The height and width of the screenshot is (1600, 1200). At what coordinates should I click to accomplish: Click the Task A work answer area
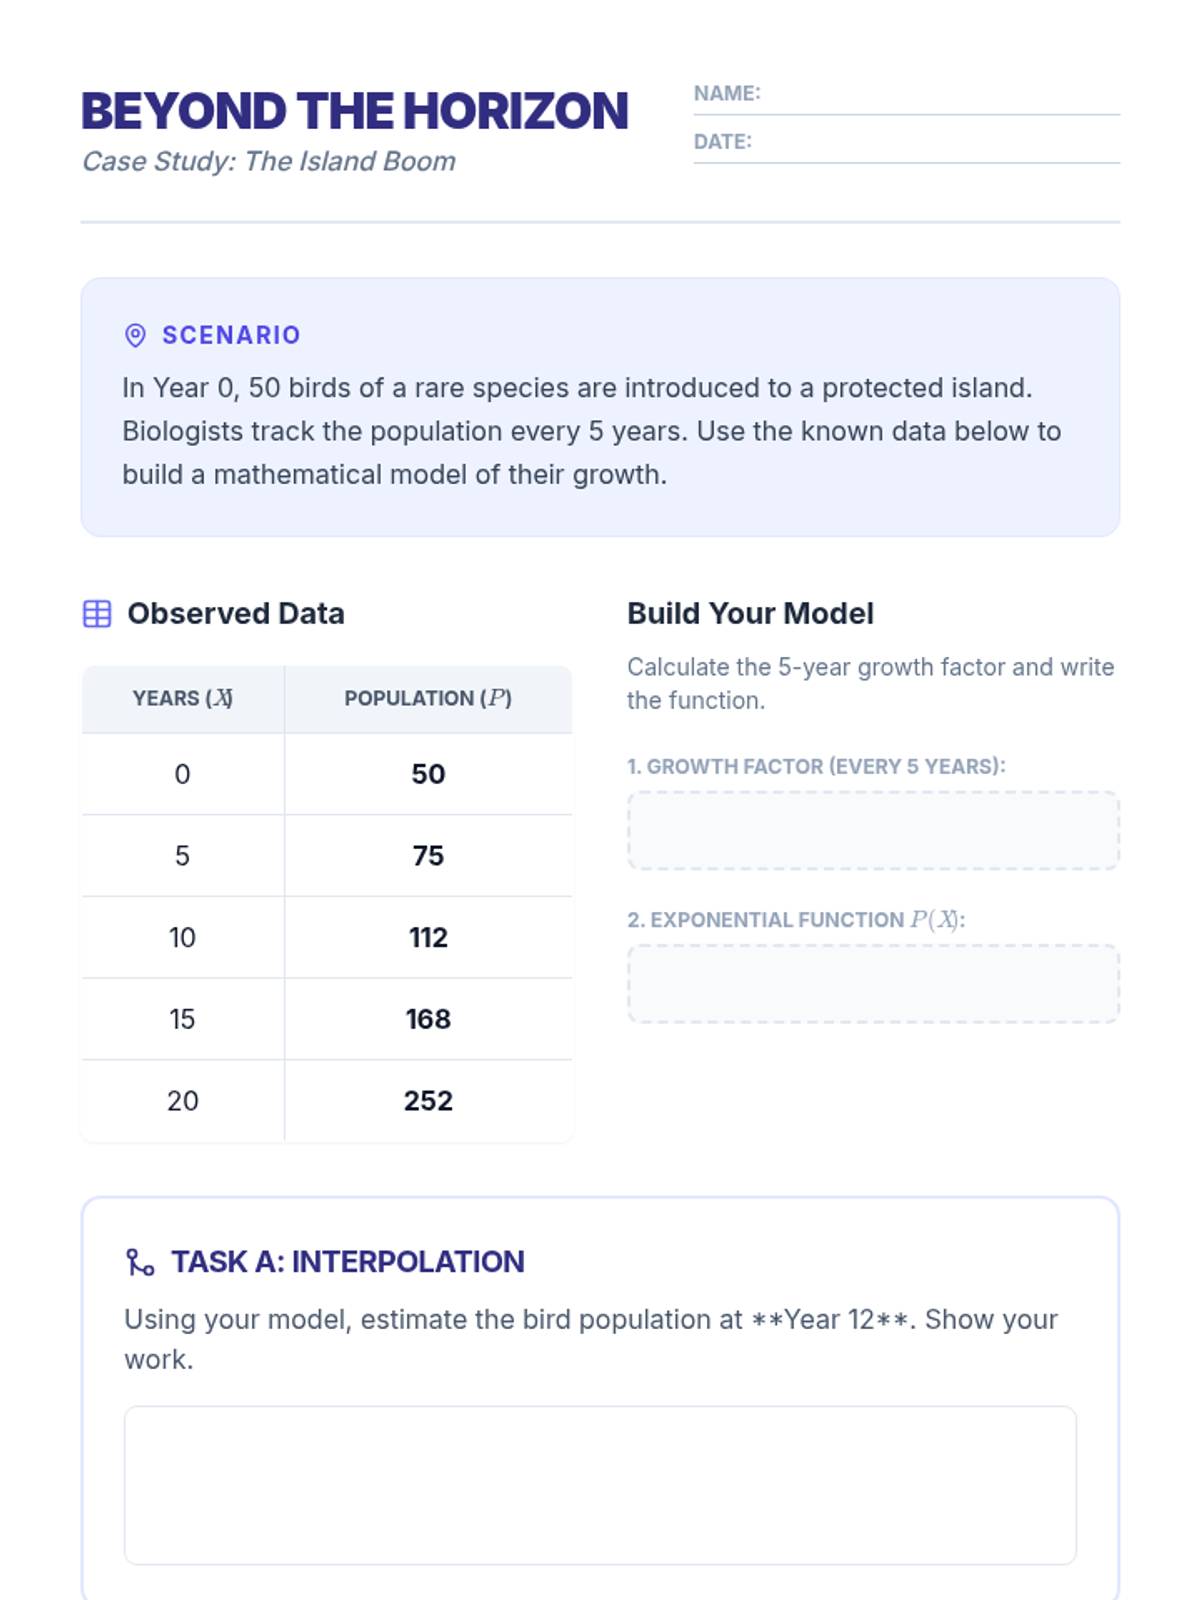(x=600, y=1484)
